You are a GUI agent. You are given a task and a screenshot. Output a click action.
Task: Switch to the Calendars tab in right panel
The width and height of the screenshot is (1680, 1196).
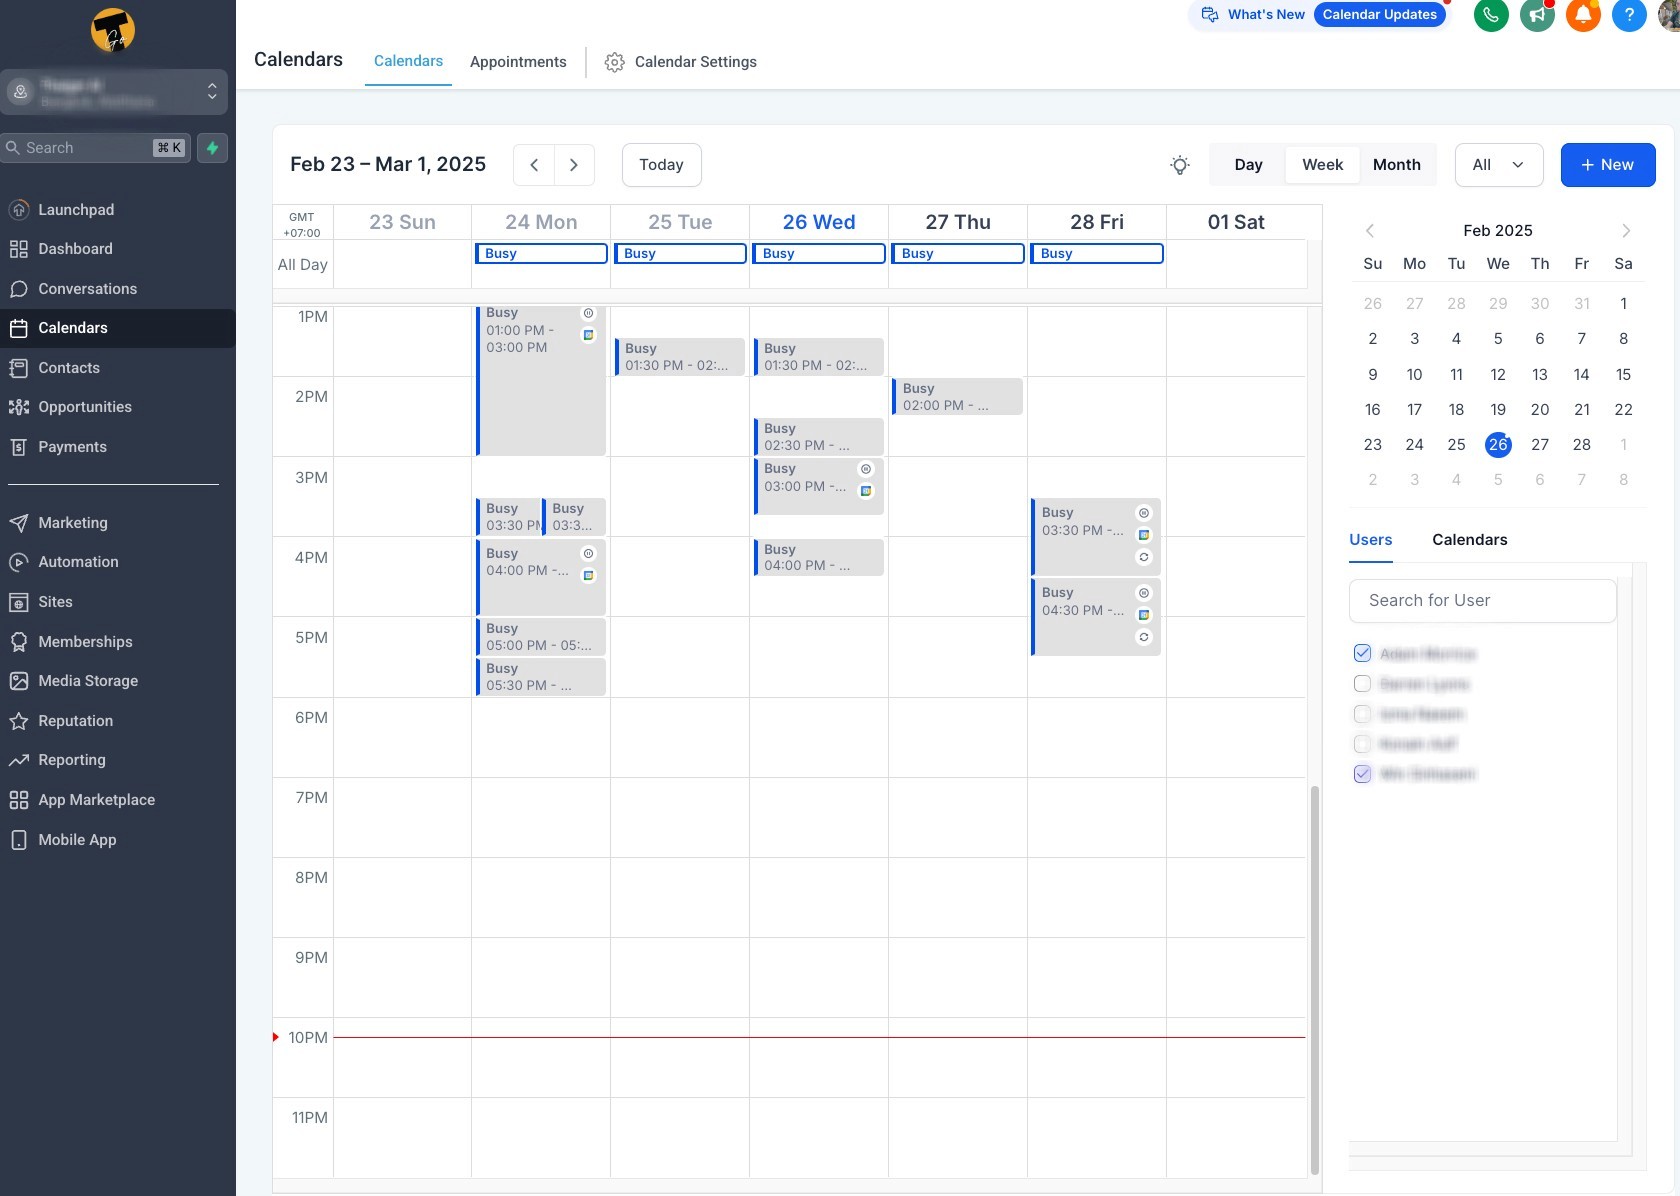1469,540
